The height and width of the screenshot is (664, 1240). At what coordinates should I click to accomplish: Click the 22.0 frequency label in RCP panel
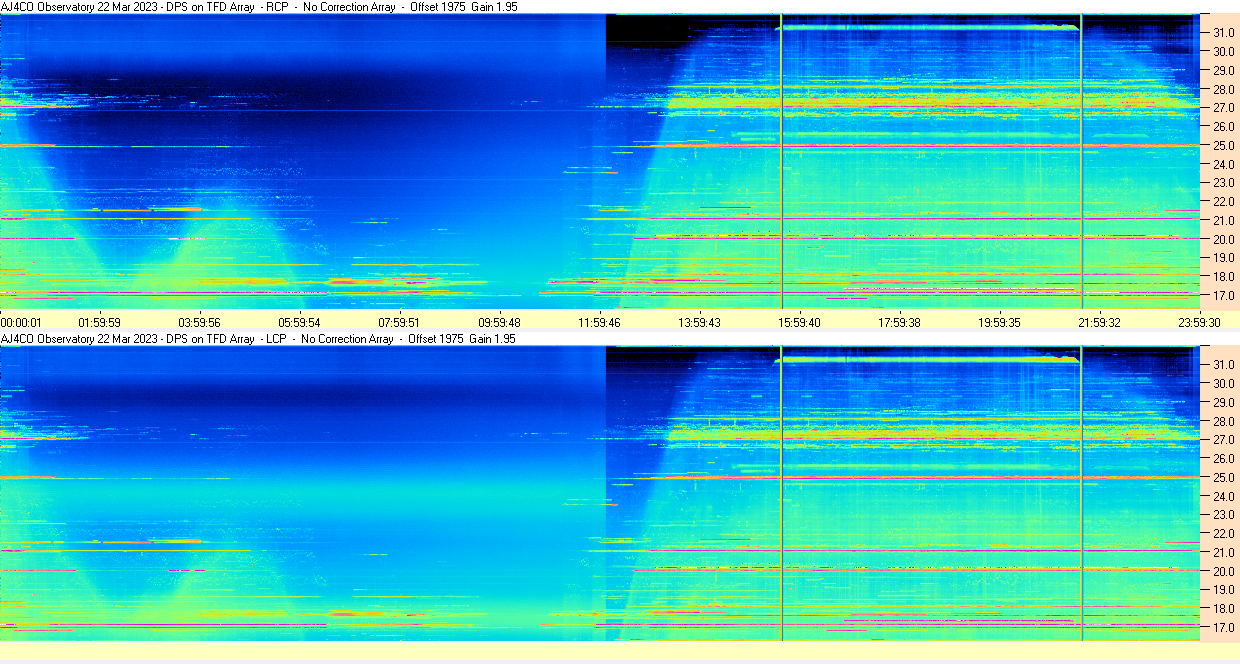tap(1224, 202)
